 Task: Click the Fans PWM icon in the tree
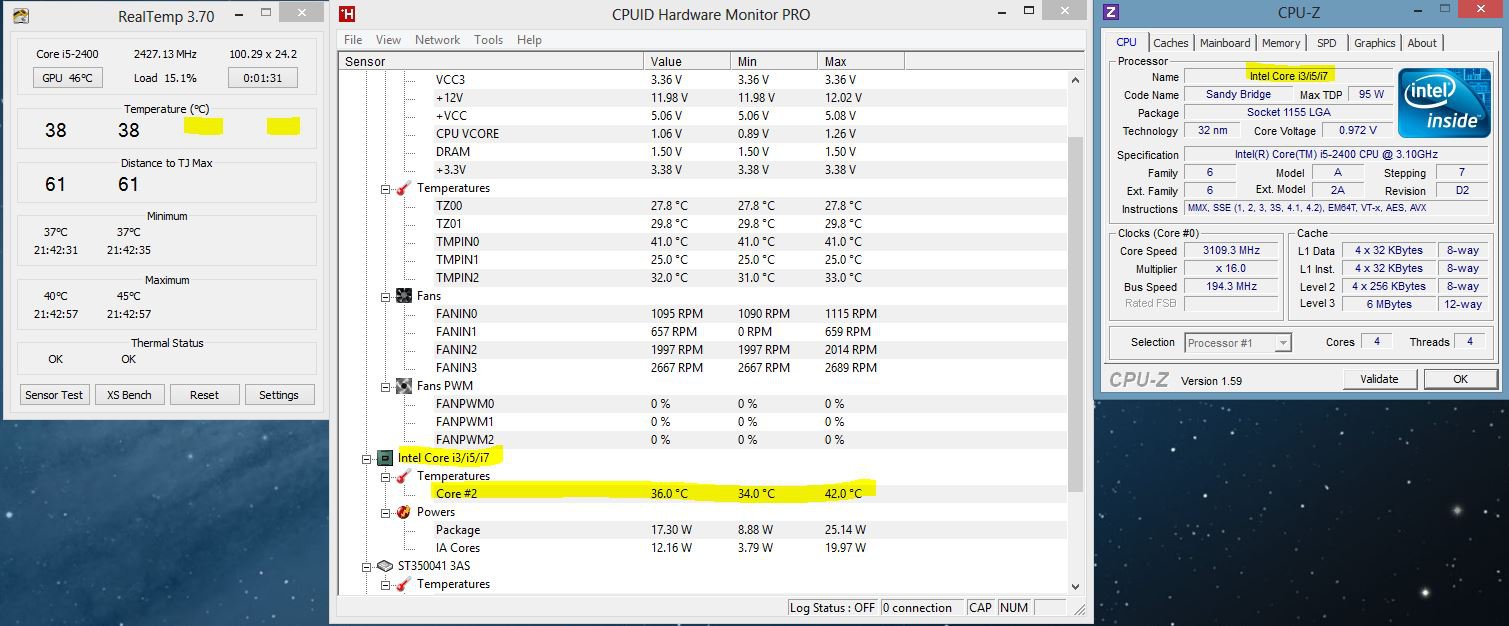(402, 385)
